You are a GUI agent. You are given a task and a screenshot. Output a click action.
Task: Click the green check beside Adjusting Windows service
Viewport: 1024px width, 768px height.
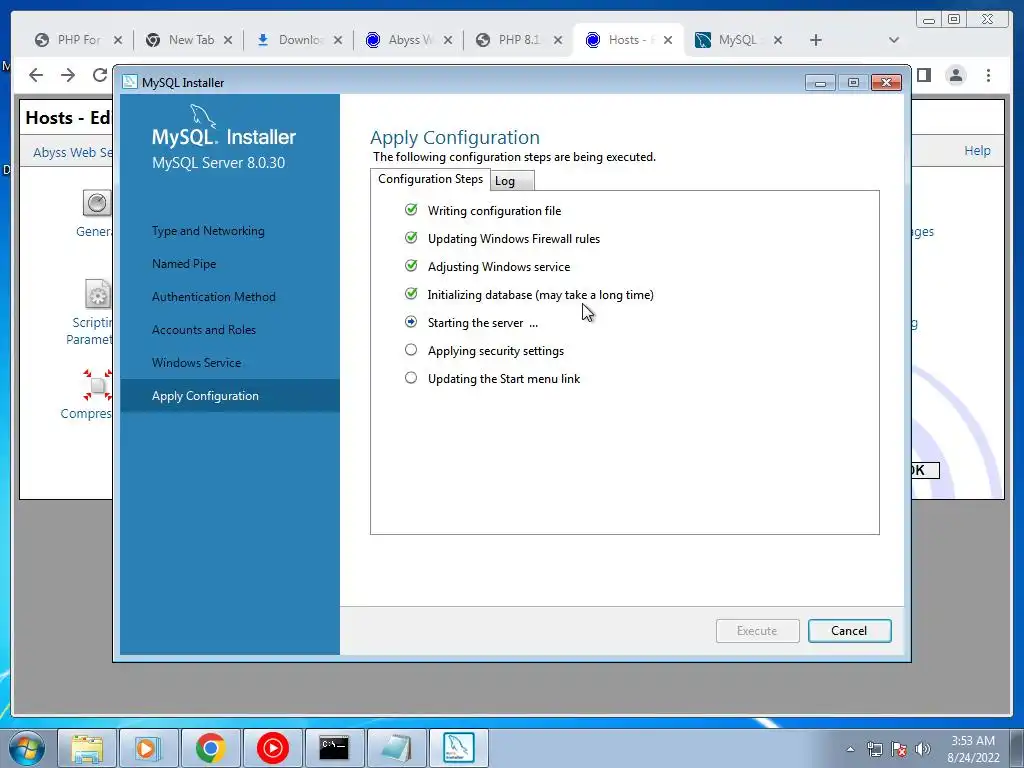point(411,266)
